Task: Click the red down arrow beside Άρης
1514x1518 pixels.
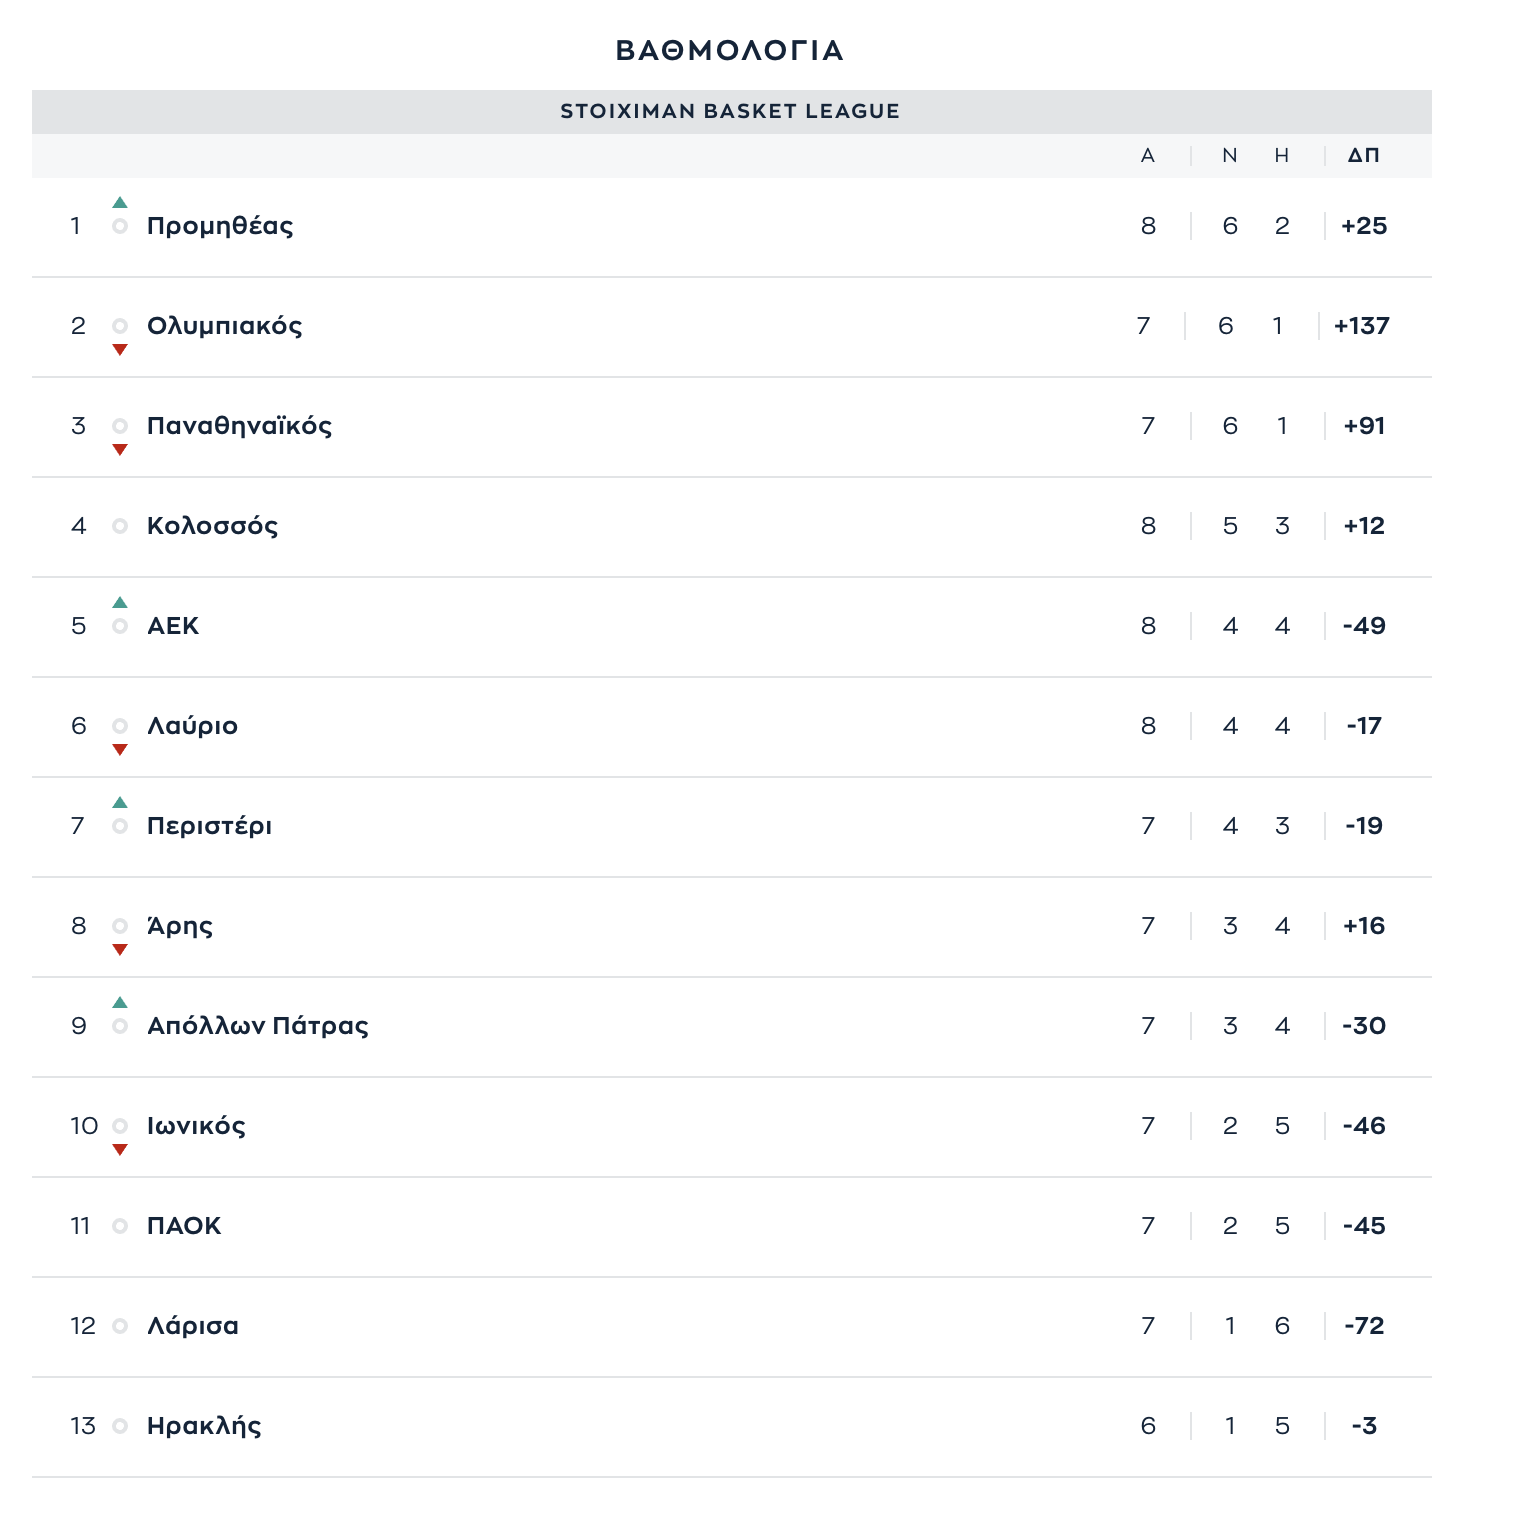Action: [x=120, y=949]
